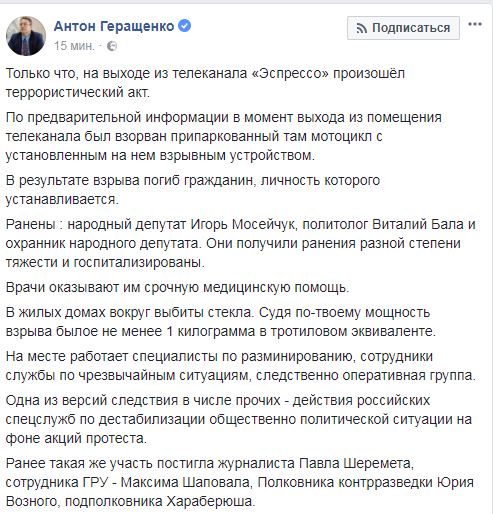Open Антон Геращенко's profile picture
The image size is (493, 514).
pyautogui.click(x=26, y=36)
